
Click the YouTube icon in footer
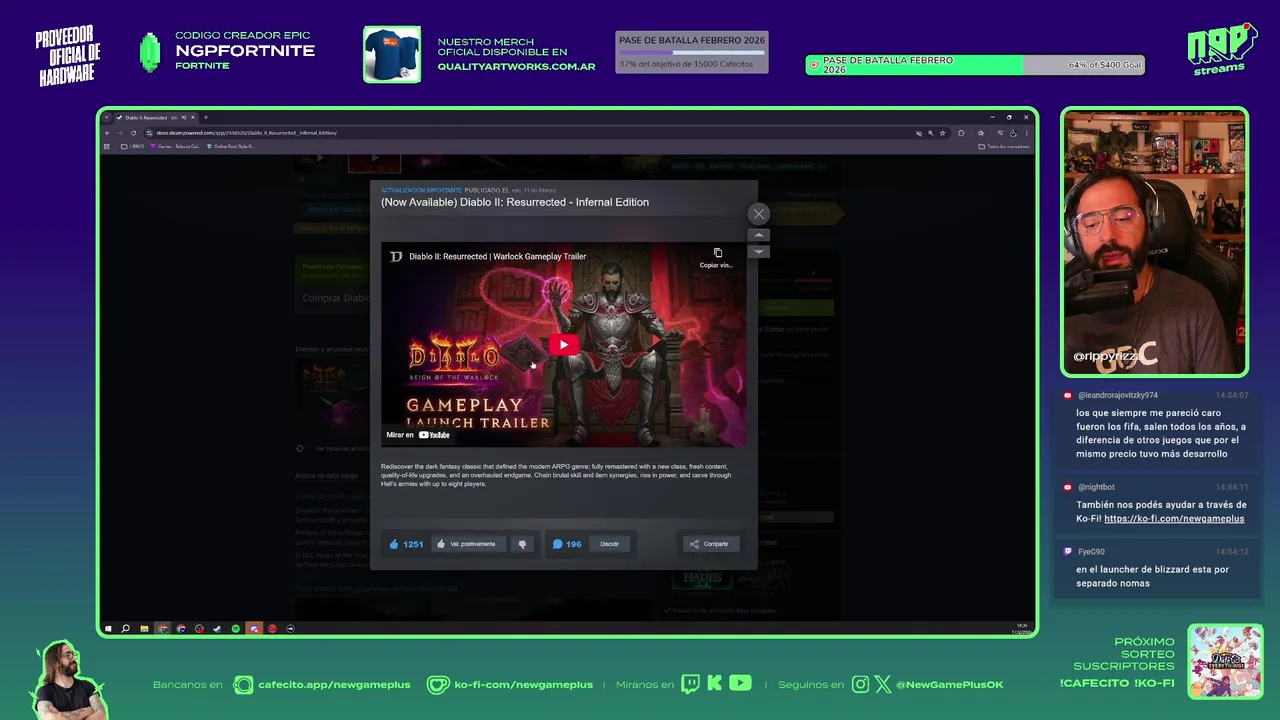740,684
